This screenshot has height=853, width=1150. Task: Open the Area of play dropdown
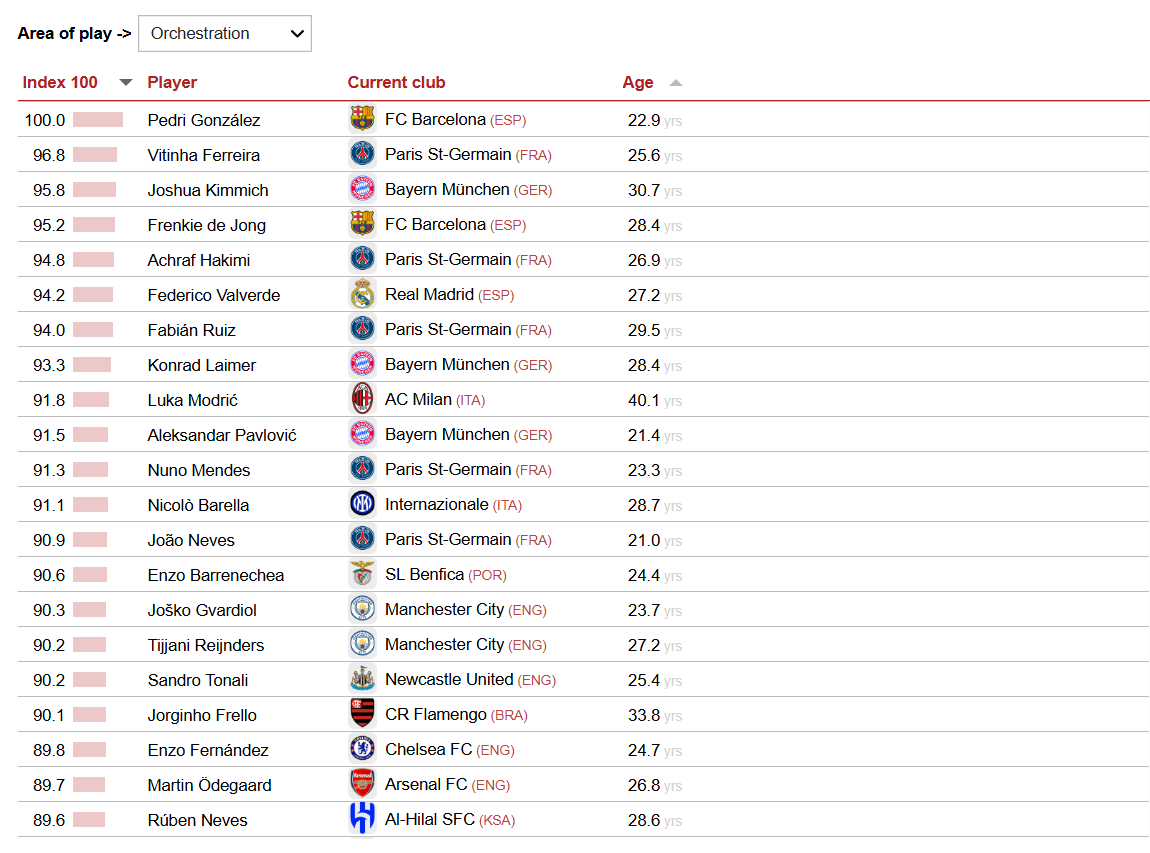pos(224,34)
